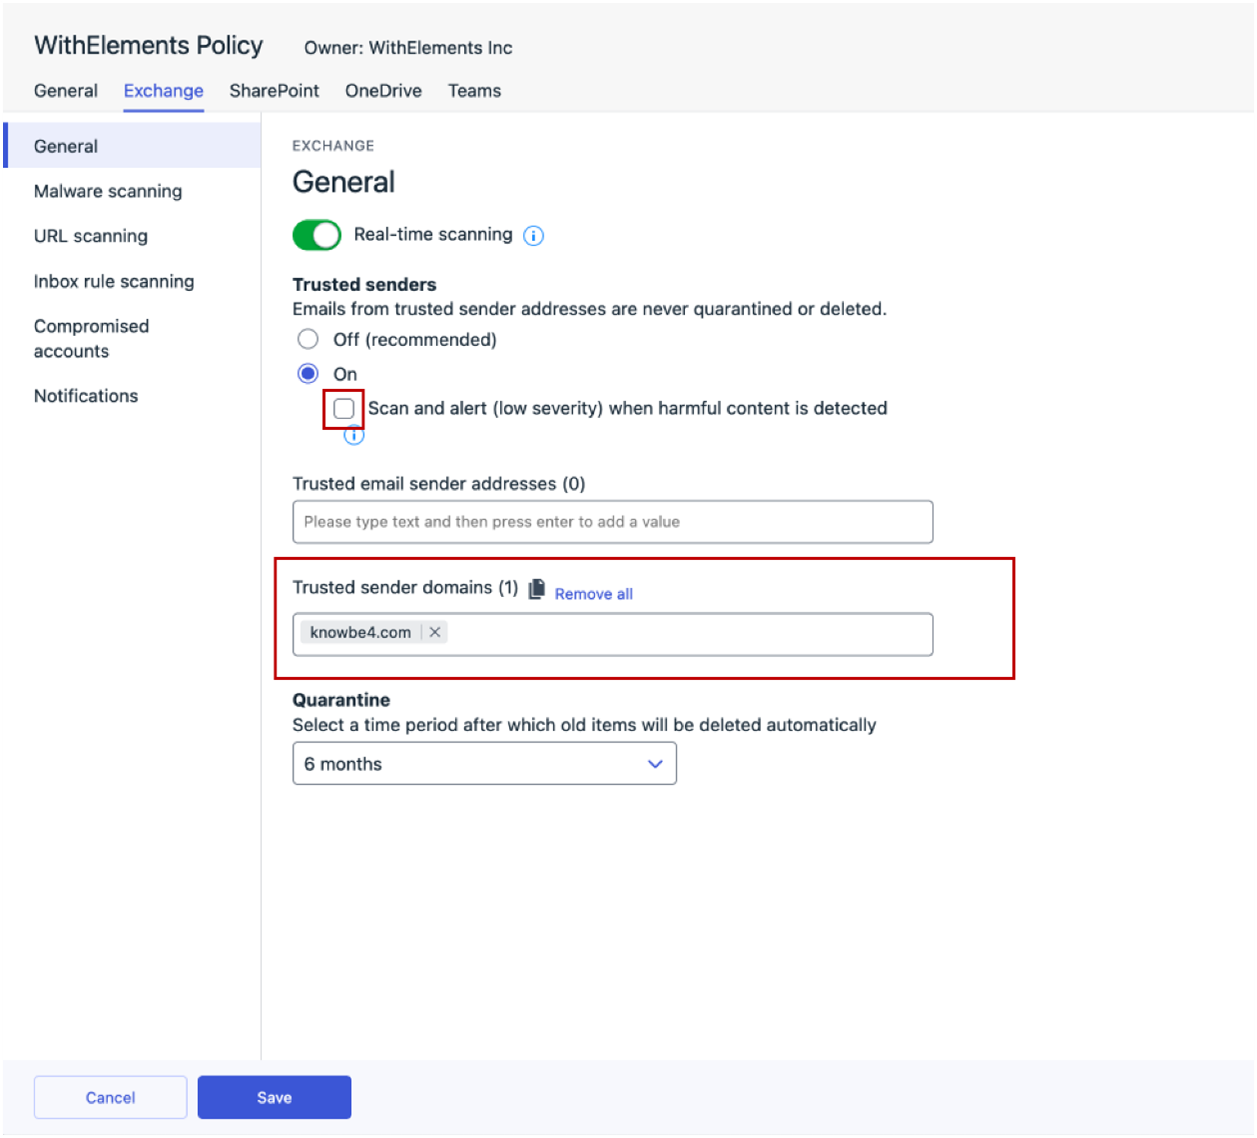Open Notifications settings
Viewport: 1257px width, 1138px height.
(x=86, y=396)
